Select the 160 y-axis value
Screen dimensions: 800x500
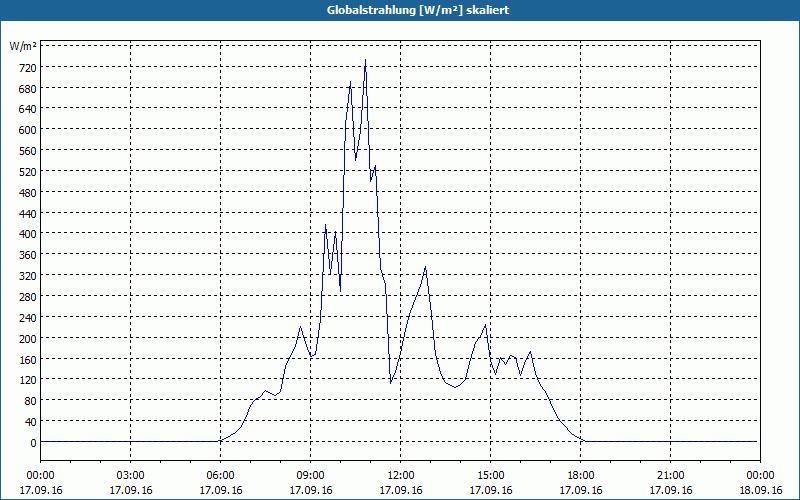28,360
